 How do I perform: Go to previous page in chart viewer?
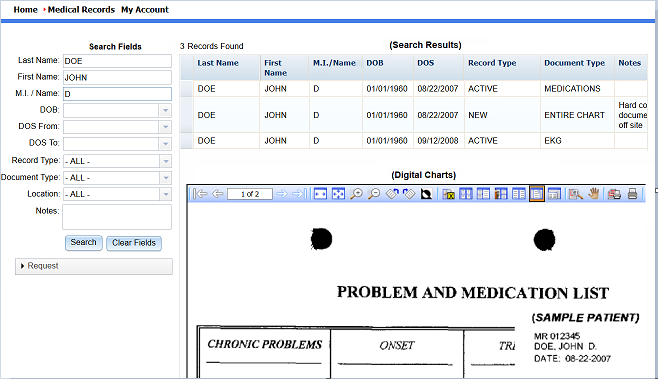pos(218,193)
